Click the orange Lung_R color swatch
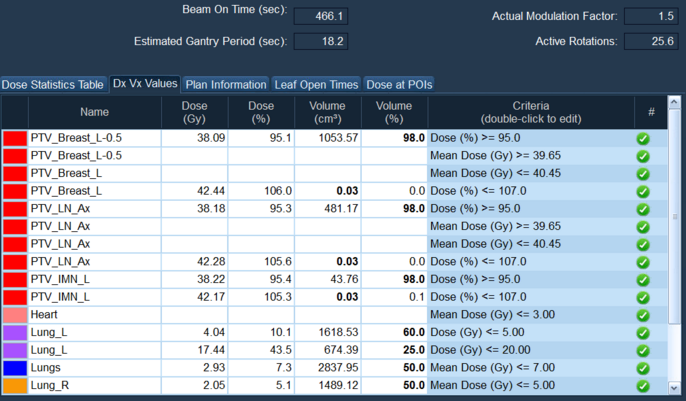The width and height of the screenshot is (686, 401). coord(15,386)
